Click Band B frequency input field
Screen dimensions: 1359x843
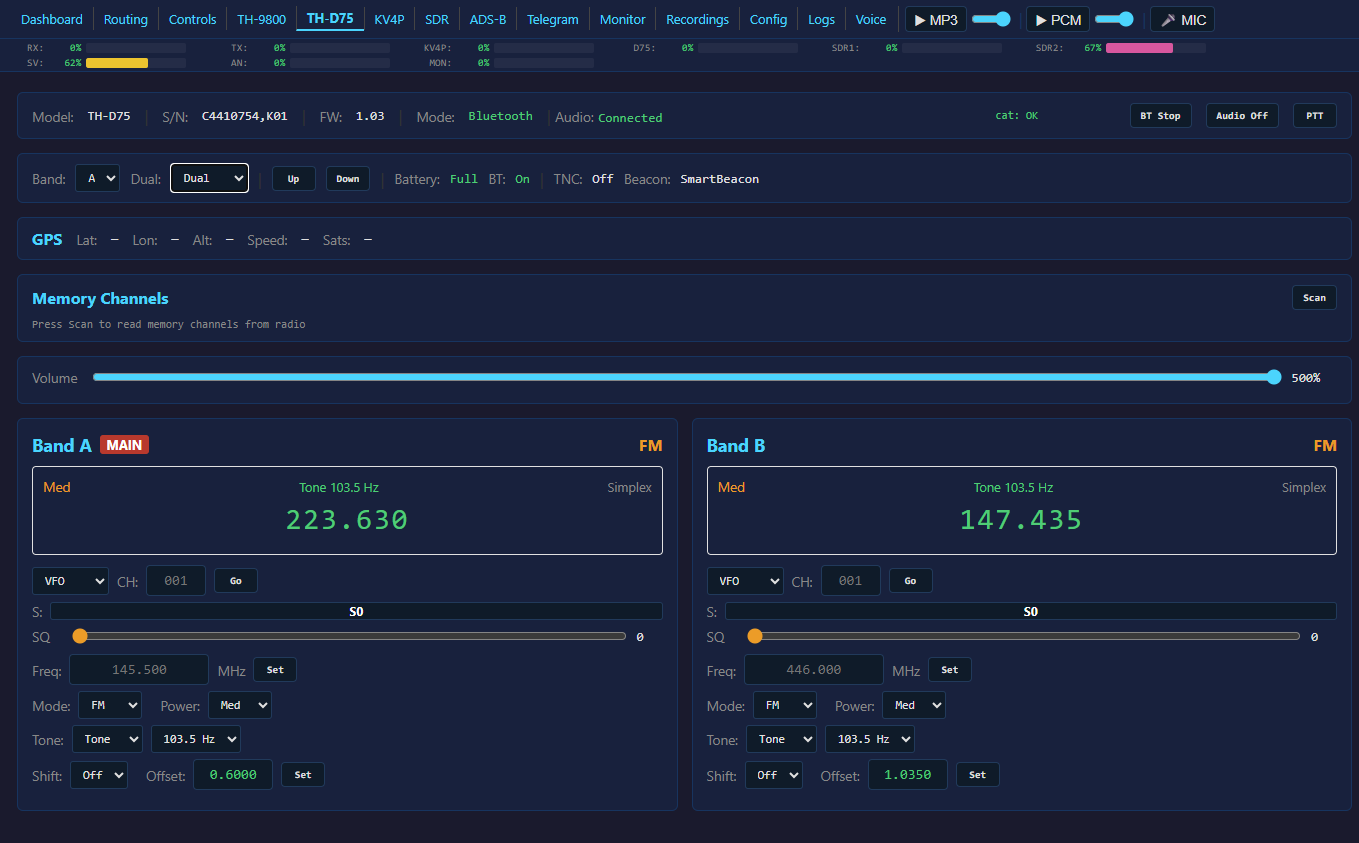click(x=814, y=670)
